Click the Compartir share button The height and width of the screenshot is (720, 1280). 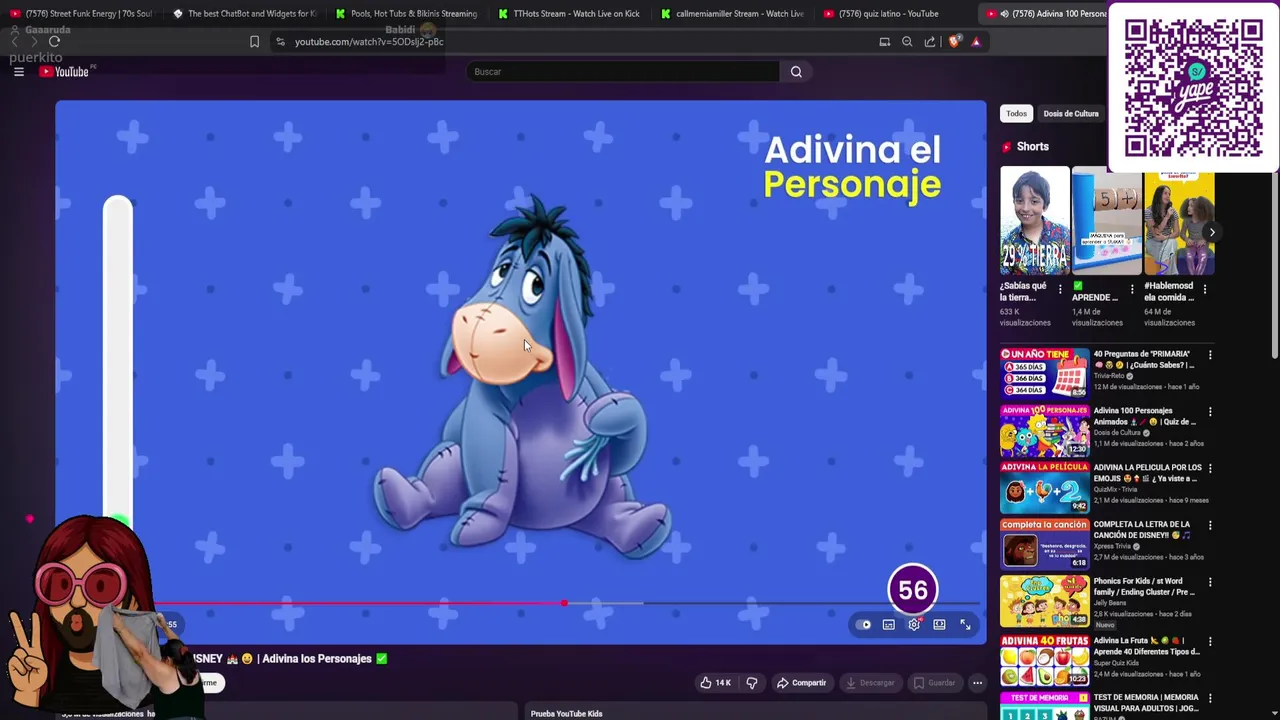click(x=801, y=683)
